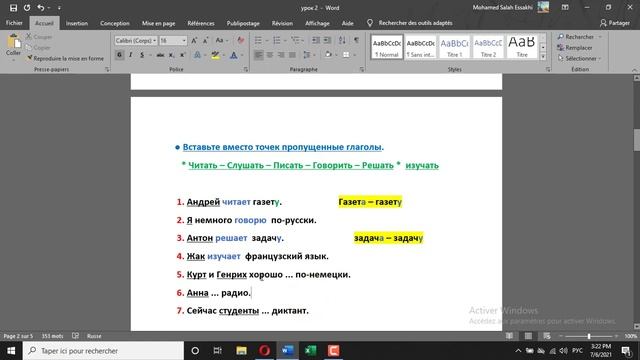This screenshot has height=360, width=640.
Task: Click the Undo arrow in quick access toolbar
Action: 40,8
